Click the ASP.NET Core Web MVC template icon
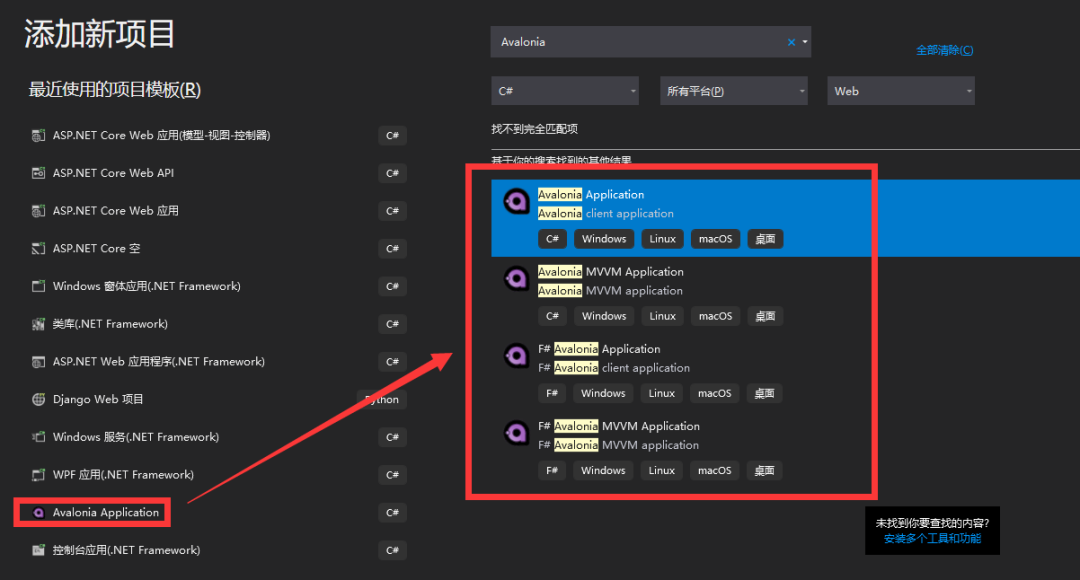This screenshot has height=580, width=1080. click(39, 135)
